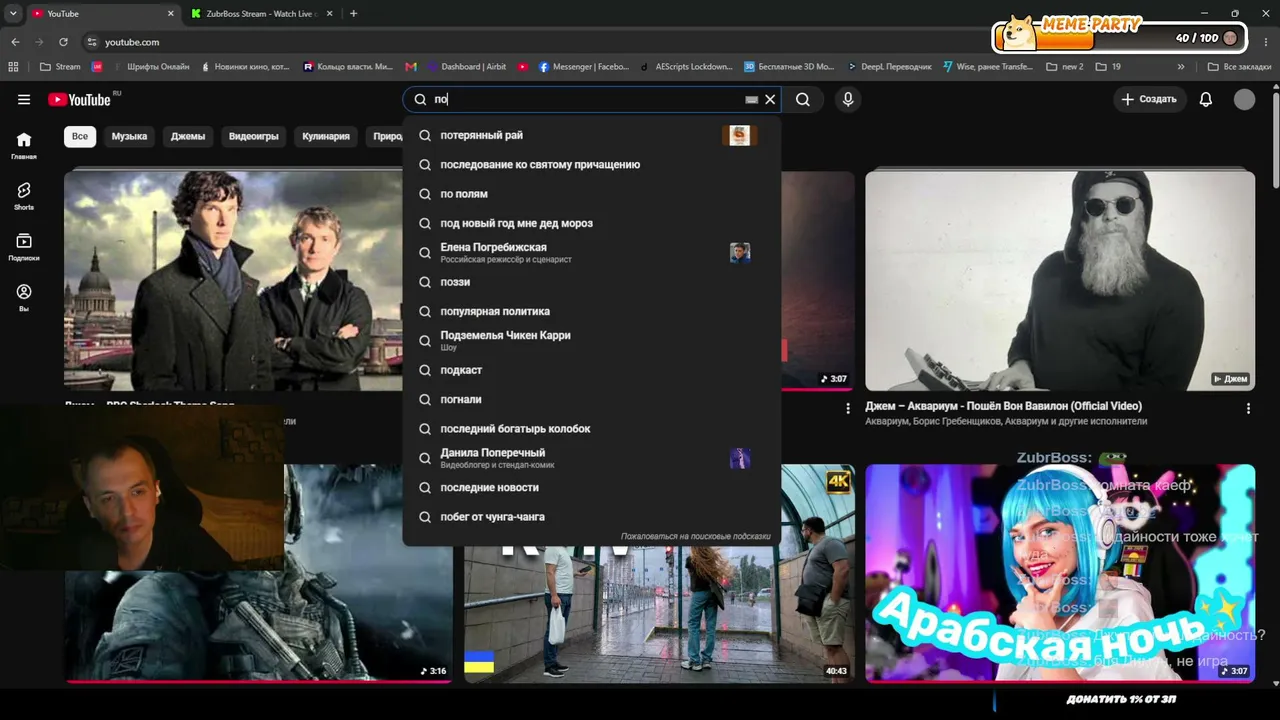The image size is (1280, 720).
Task: Start voice search with the microphone
Action: pyautogui.click(x=848, y=99)
